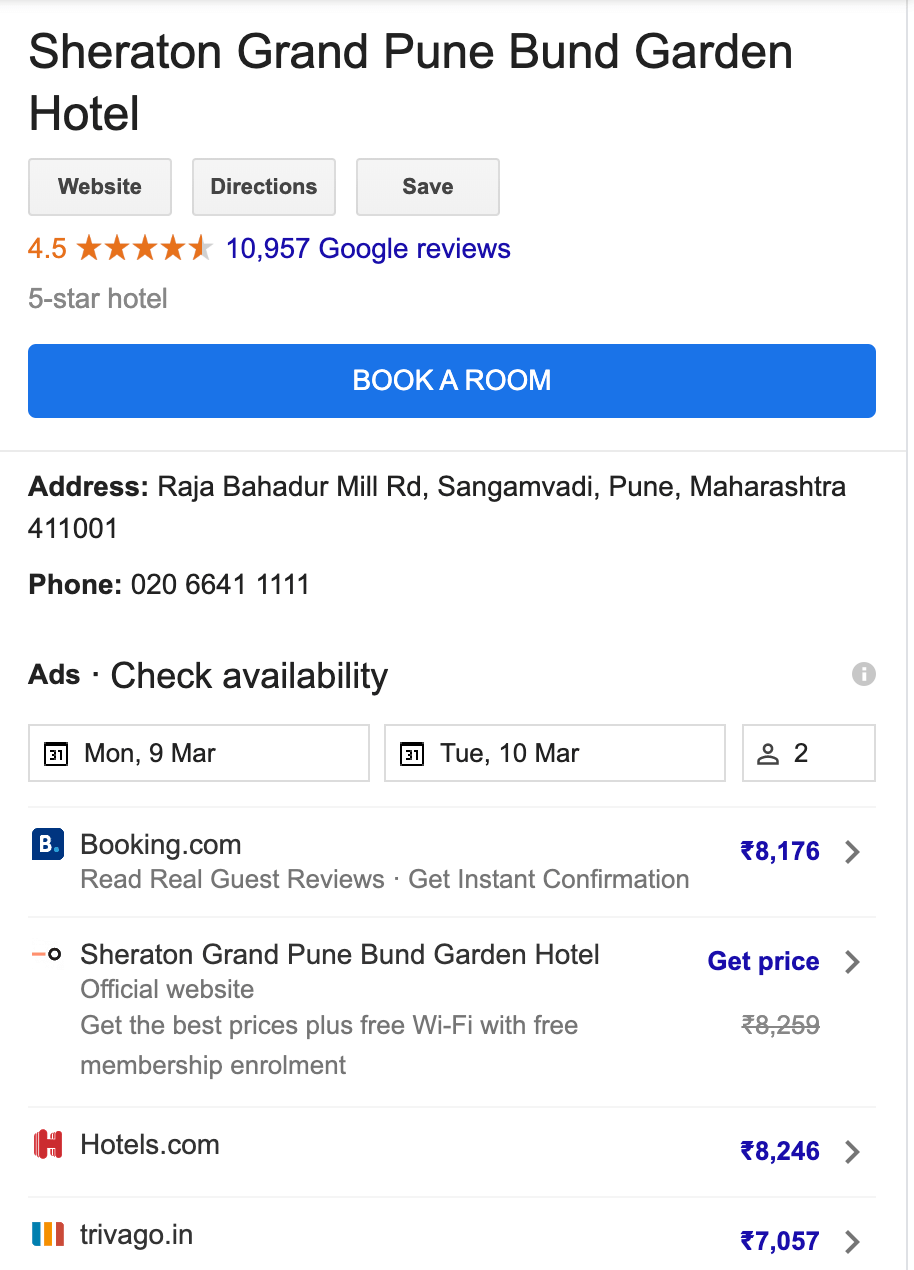This screenshot has width=914, height=1270.
Task: Click the check-out calendar icon
Action: (x=412, y=754)
